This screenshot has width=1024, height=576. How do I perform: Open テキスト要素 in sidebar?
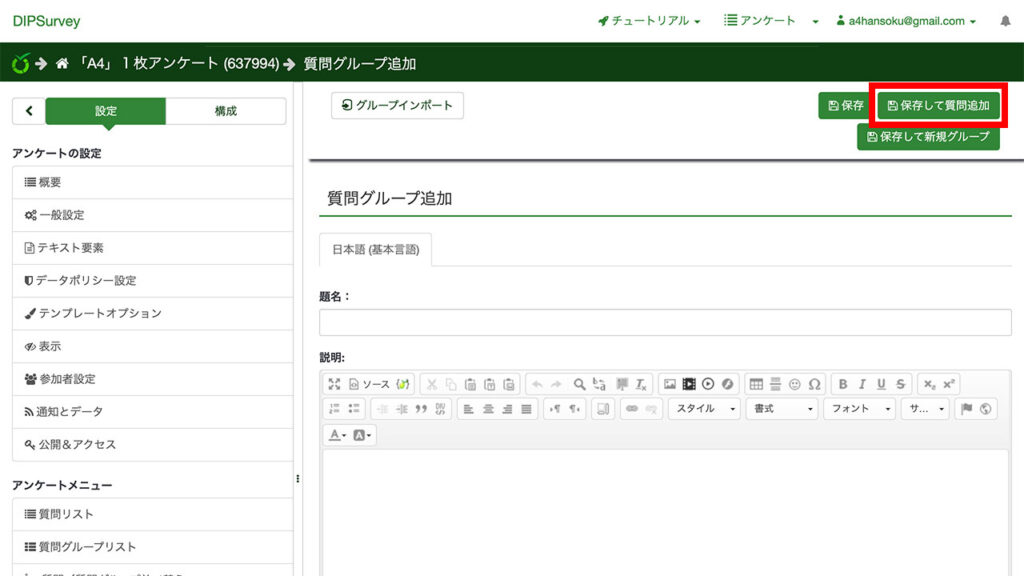pos(153,248)
